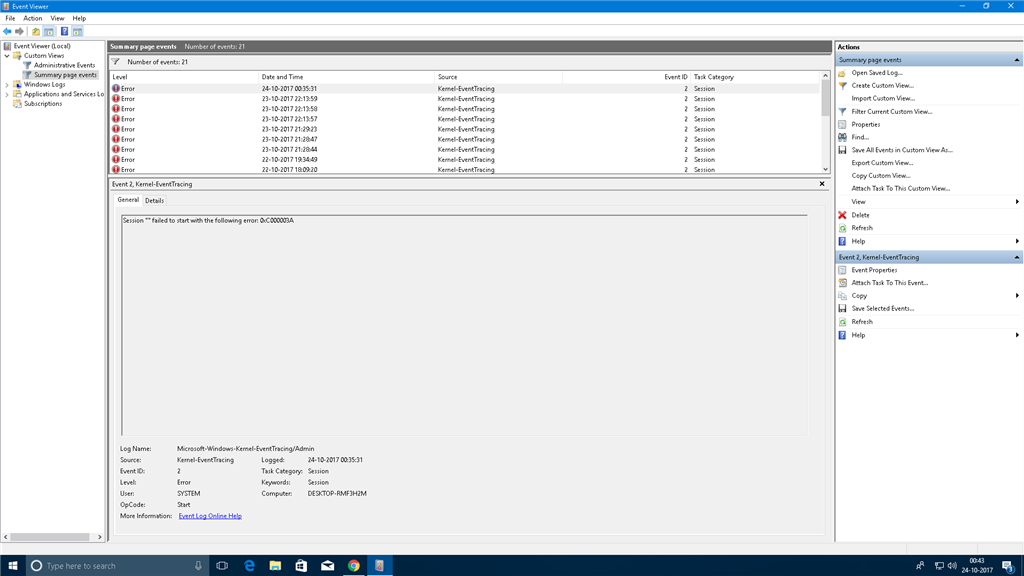Expand Applications and Services Logs node
Viewport: 1024px width, 576px height.
click(x=7, y=94)
